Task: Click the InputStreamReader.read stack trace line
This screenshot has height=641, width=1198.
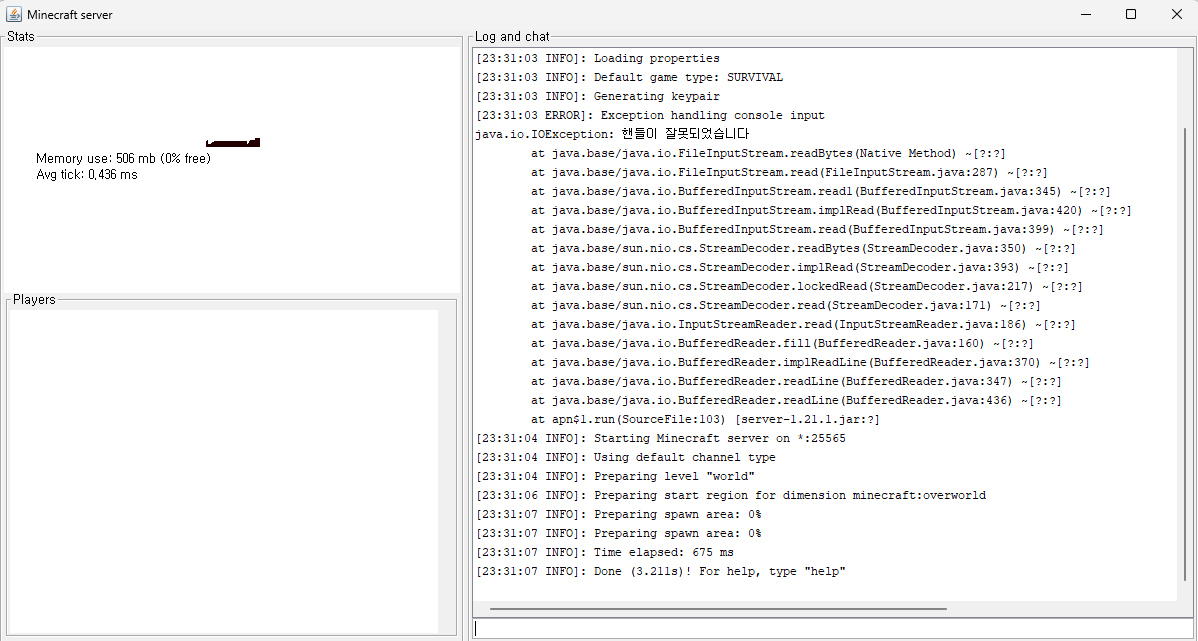Action: (x=803, y=325)
